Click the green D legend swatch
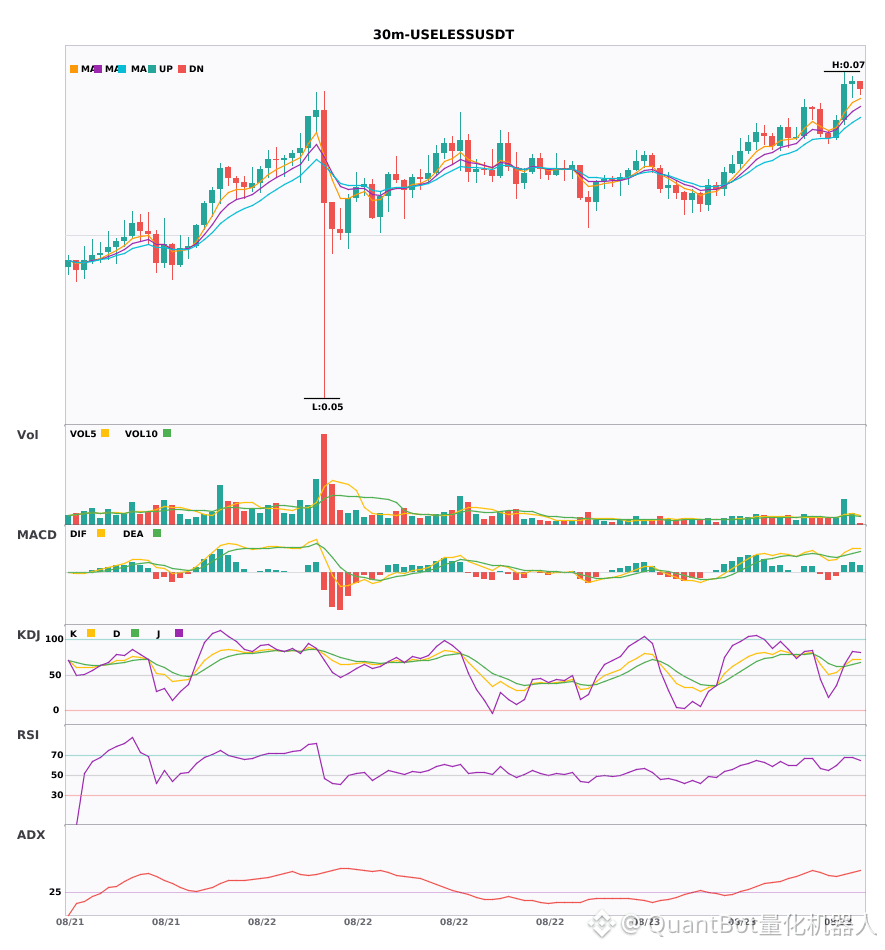This screenshot has height=950, width=885. pyautogui.click(x=135, y=633)
